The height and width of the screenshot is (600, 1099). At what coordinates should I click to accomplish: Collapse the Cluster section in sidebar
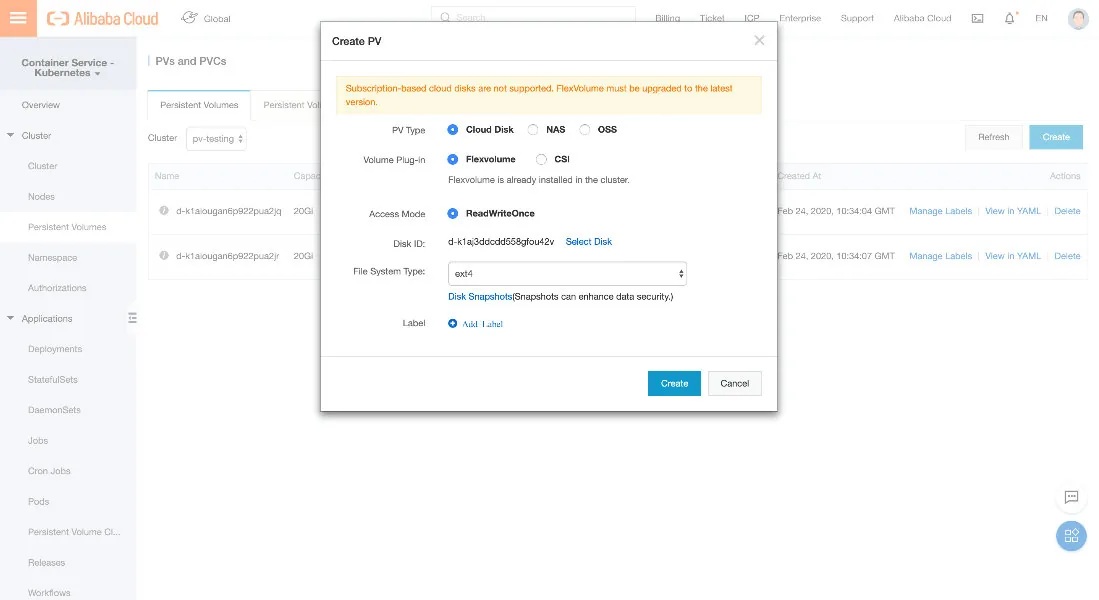(11, 135)
